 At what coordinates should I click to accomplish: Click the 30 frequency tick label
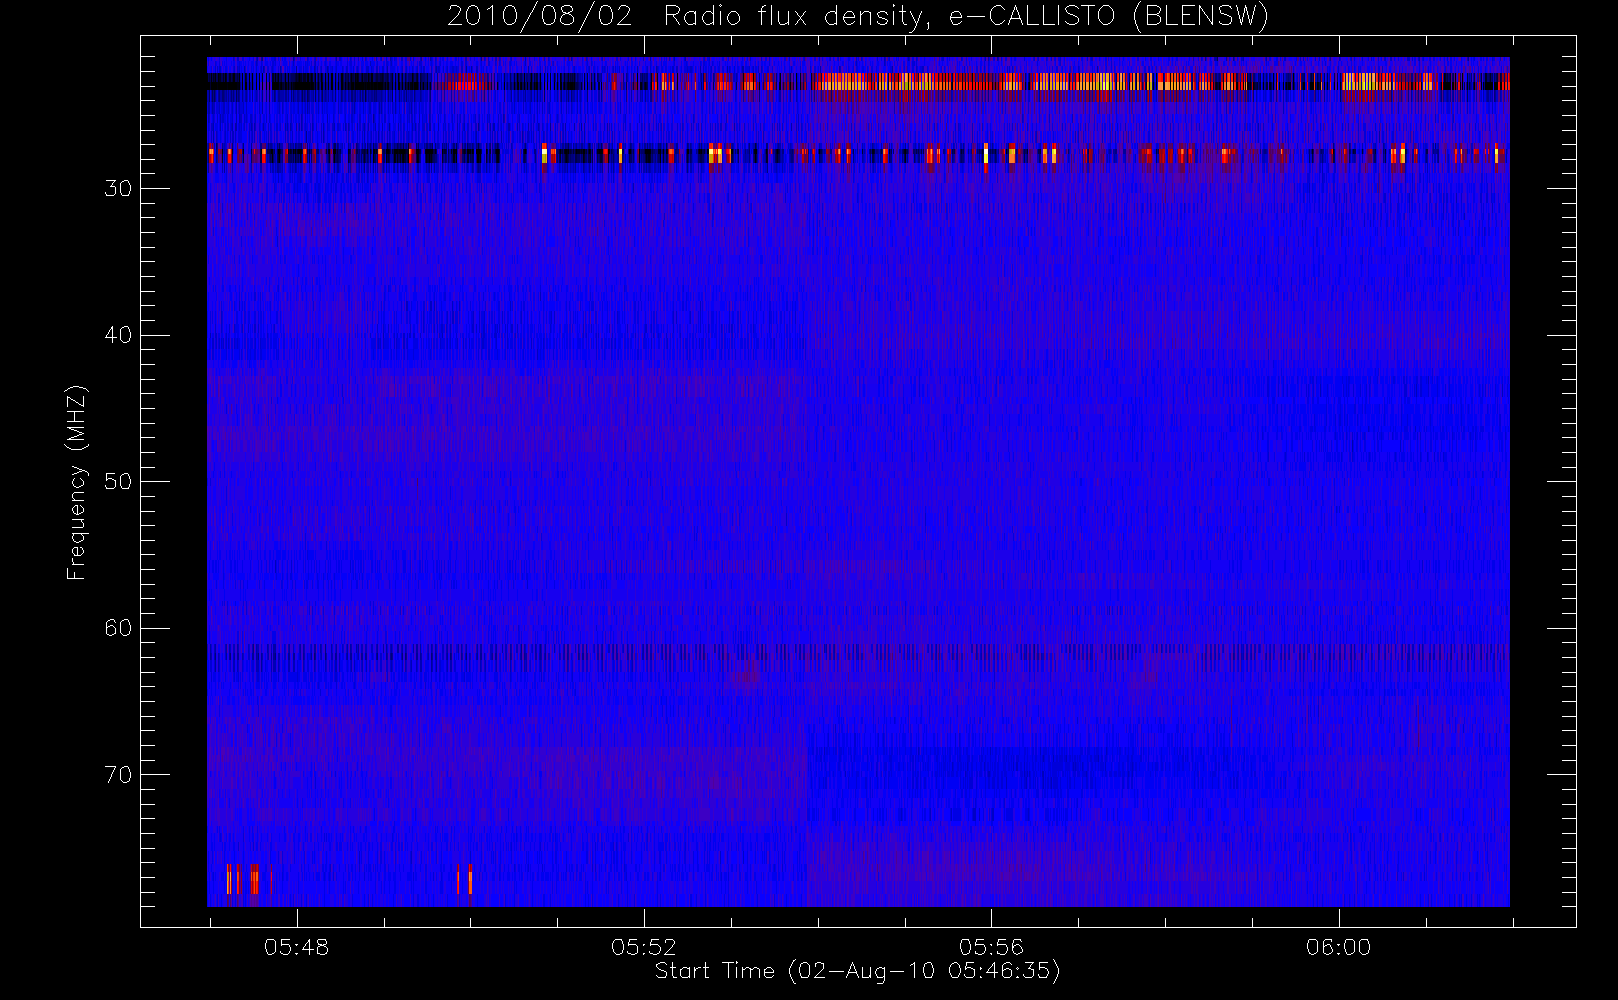[x=118, y=188]
